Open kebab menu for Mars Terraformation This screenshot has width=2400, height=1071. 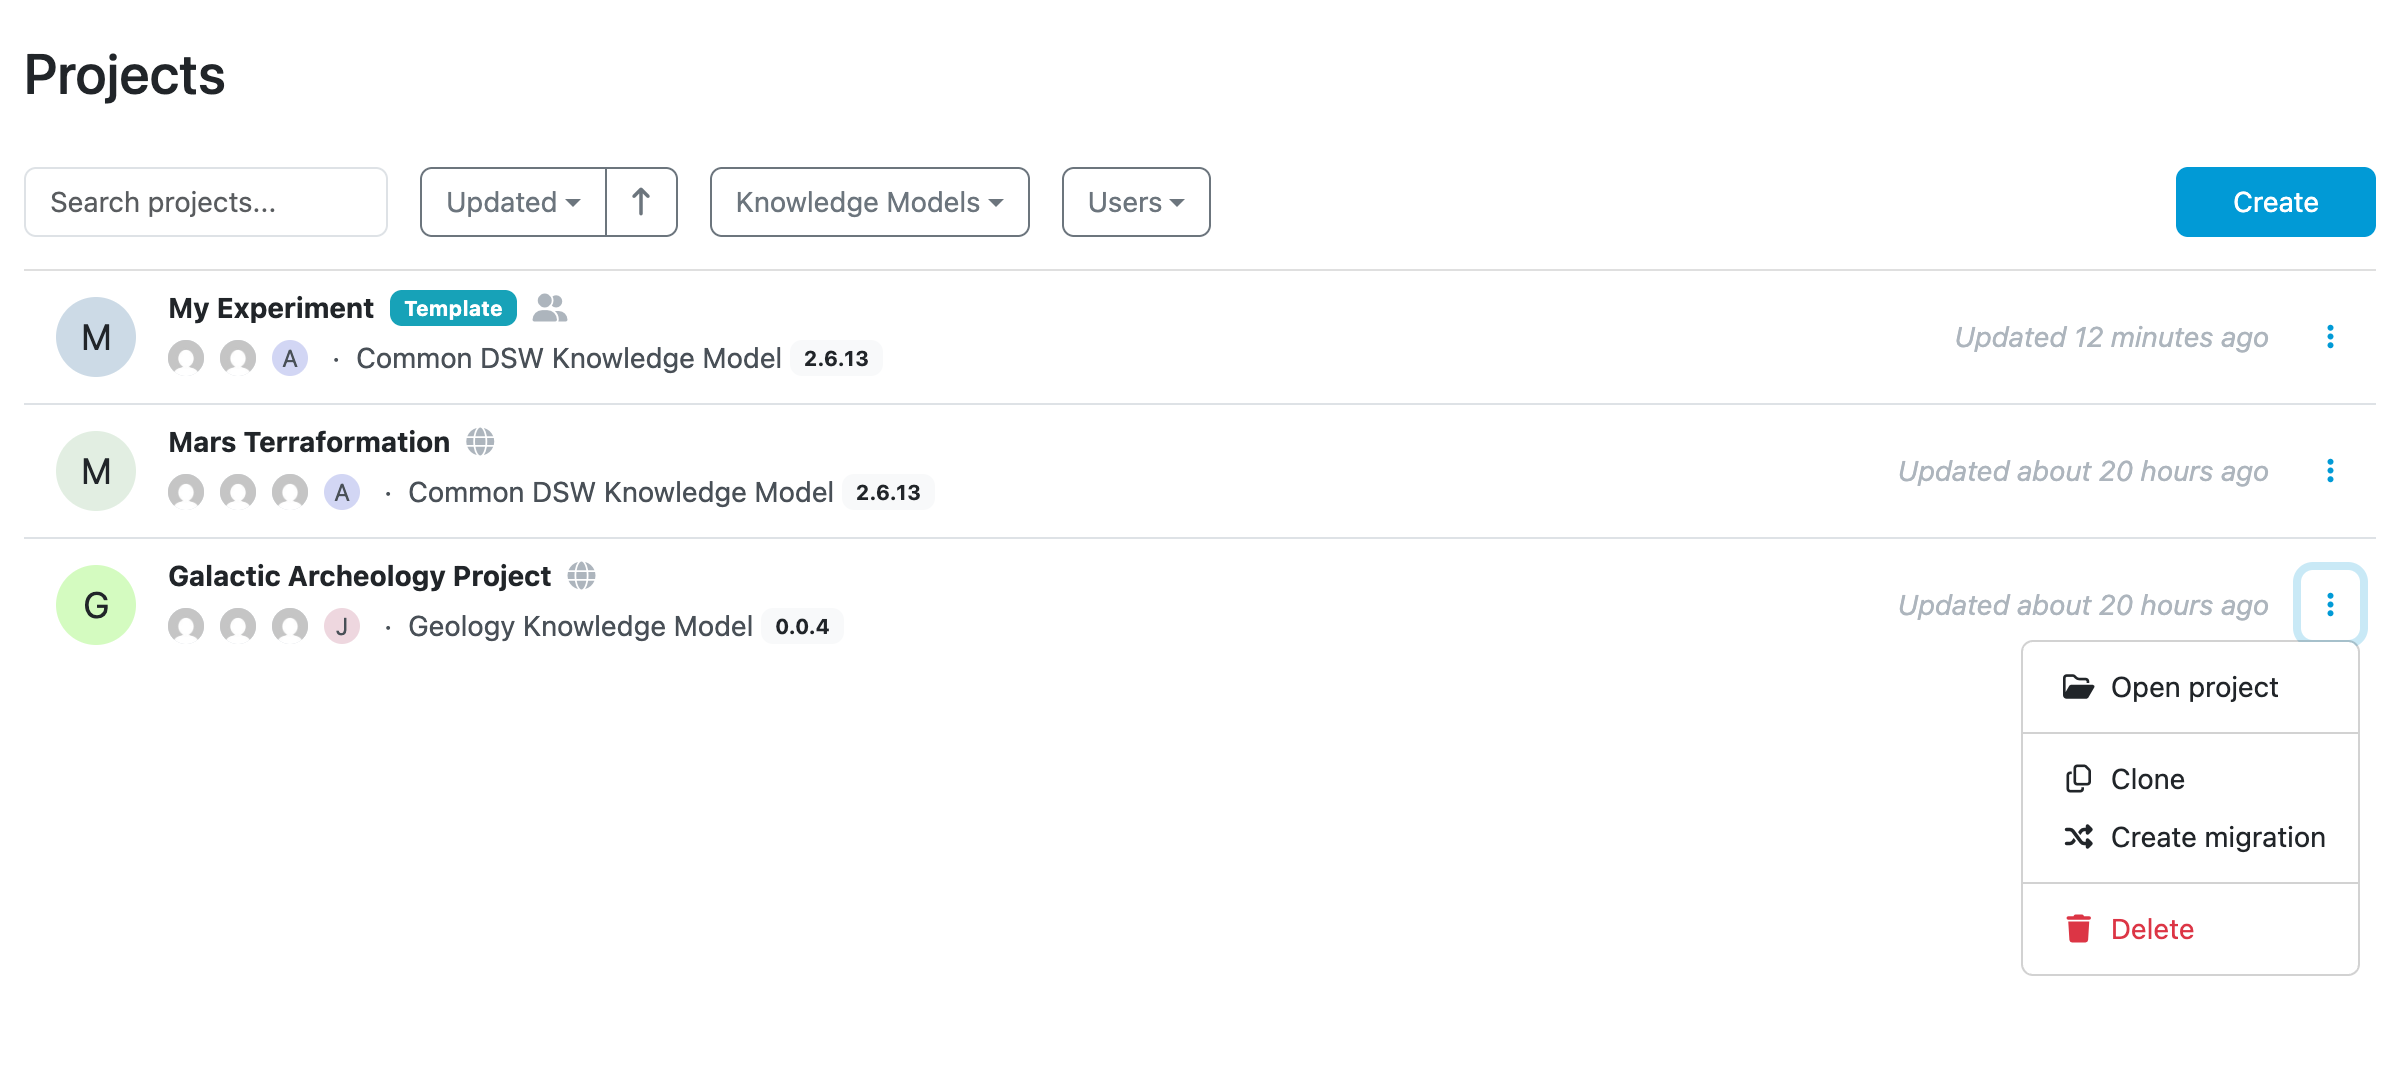point(2330,471)
